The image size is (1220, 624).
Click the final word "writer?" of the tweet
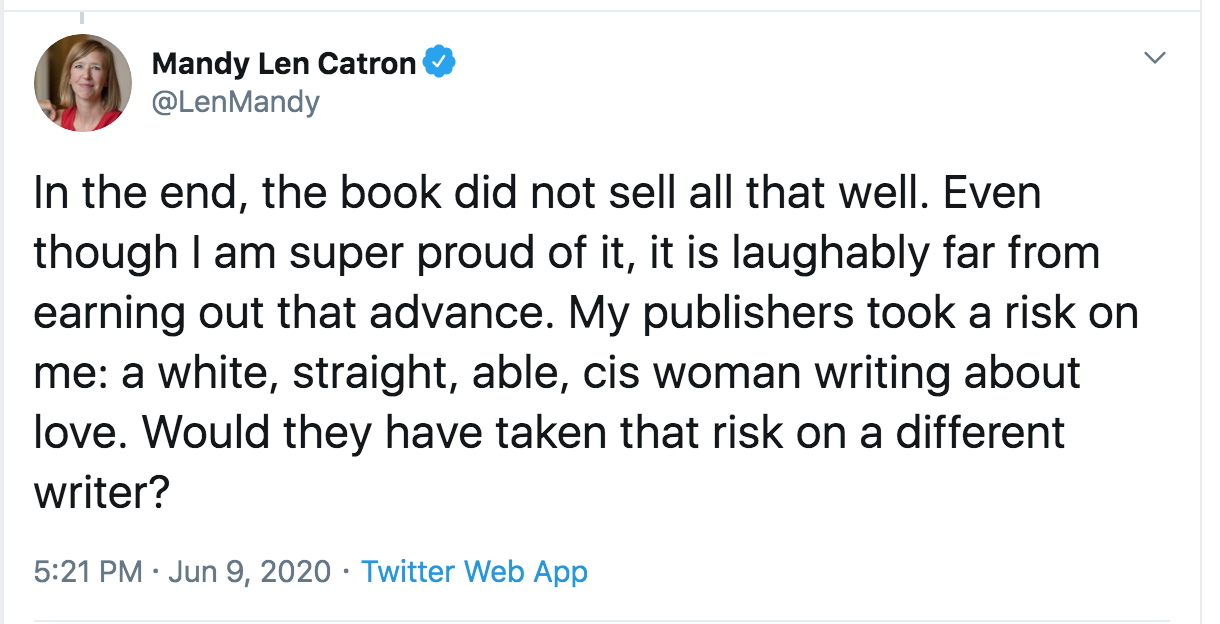(x=98, y=494)
